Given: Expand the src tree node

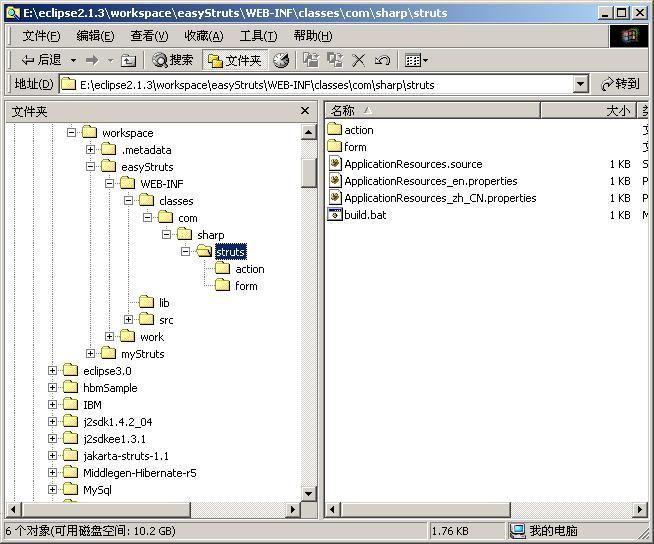Looking at the screenshot, I should (128, 320).
